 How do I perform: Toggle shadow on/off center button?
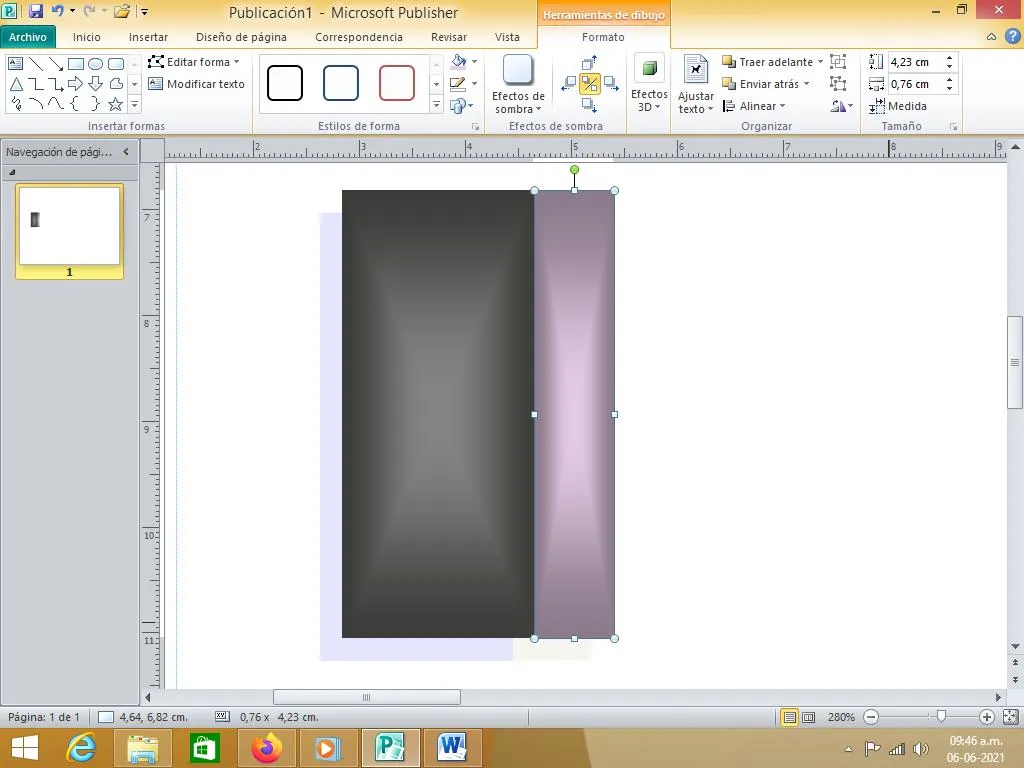[590, 84]
